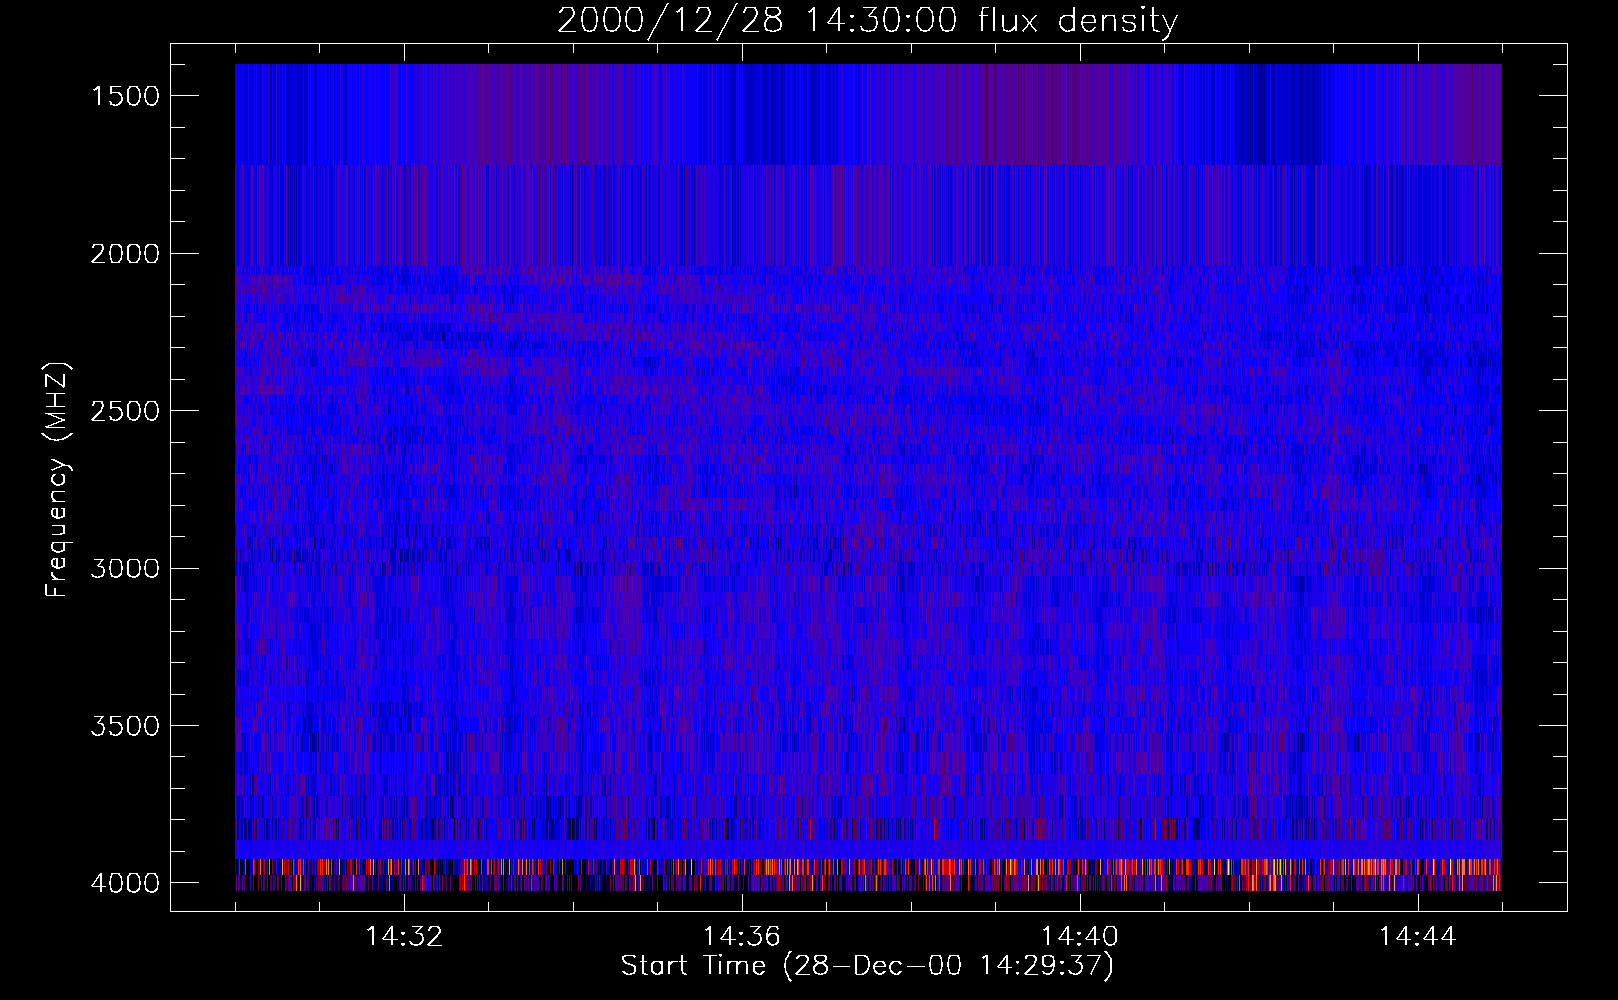Click the 14:40 time tick label

1080,937
